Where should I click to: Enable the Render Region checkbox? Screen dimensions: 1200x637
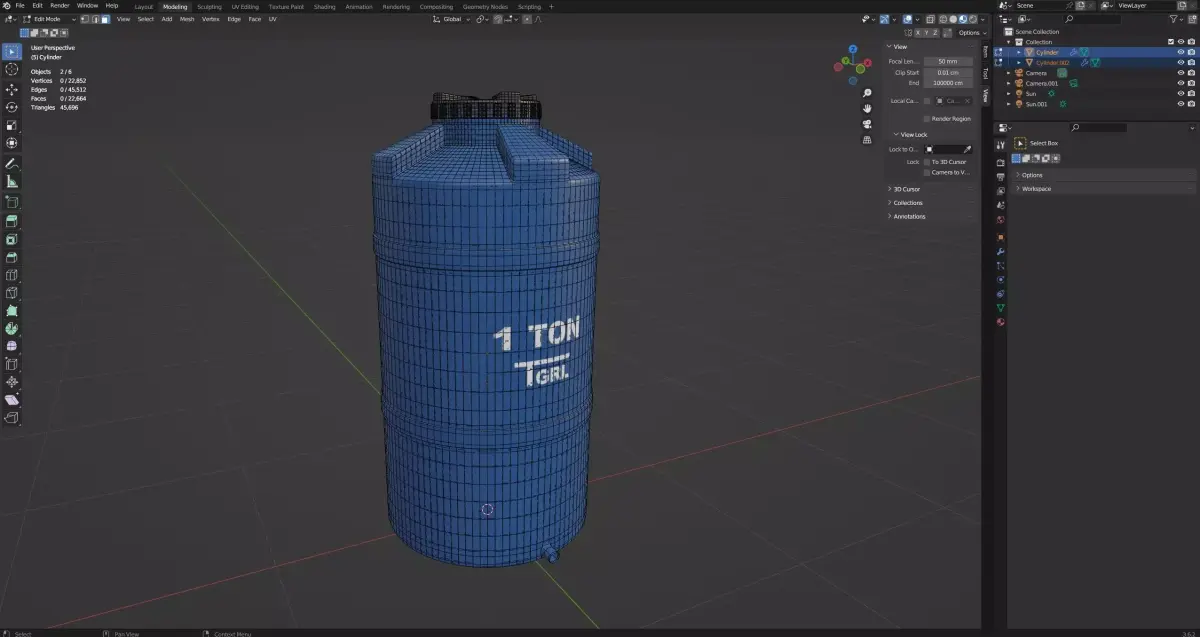pyautogui.click(x=927, y=119)
